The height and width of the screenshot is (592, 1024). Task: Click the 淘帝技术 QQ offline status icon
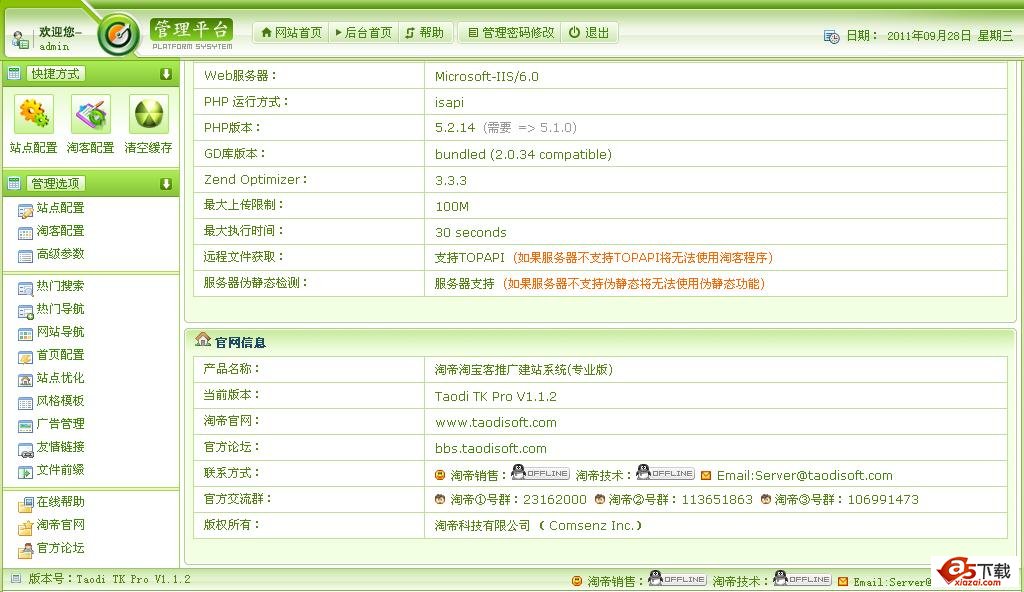665,473
